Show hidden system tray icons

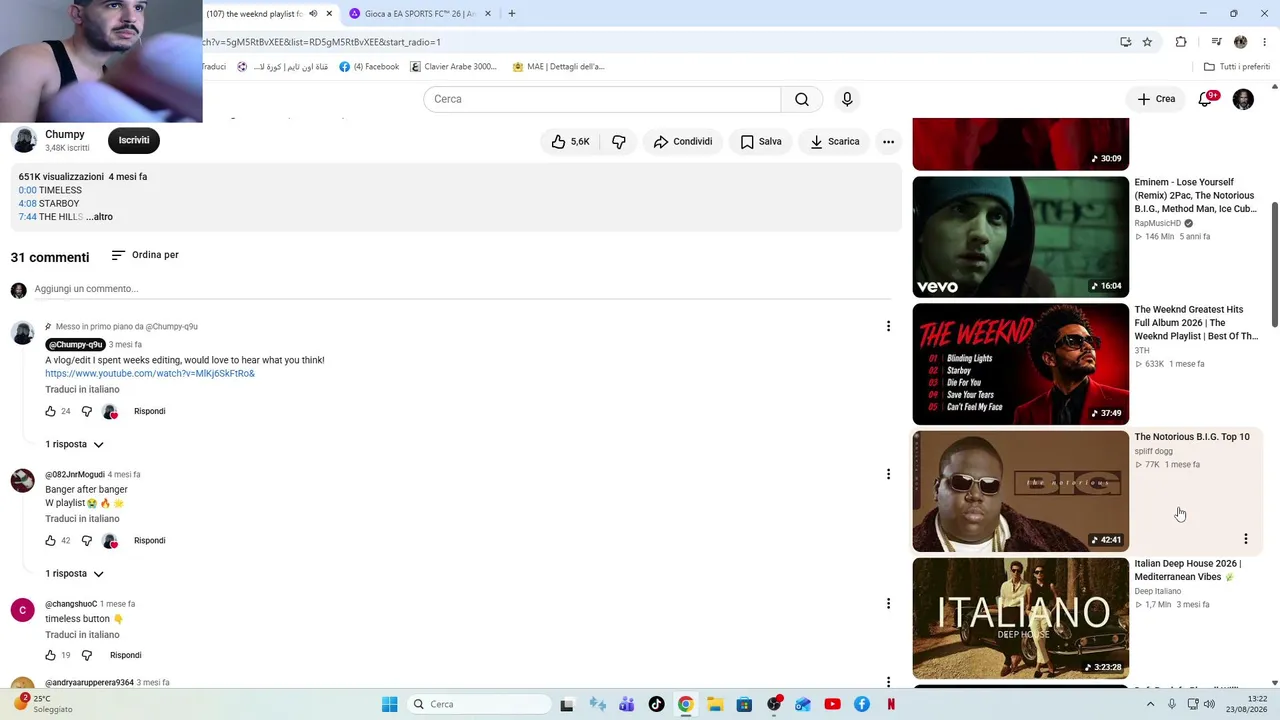click(x=1150, y=704)
